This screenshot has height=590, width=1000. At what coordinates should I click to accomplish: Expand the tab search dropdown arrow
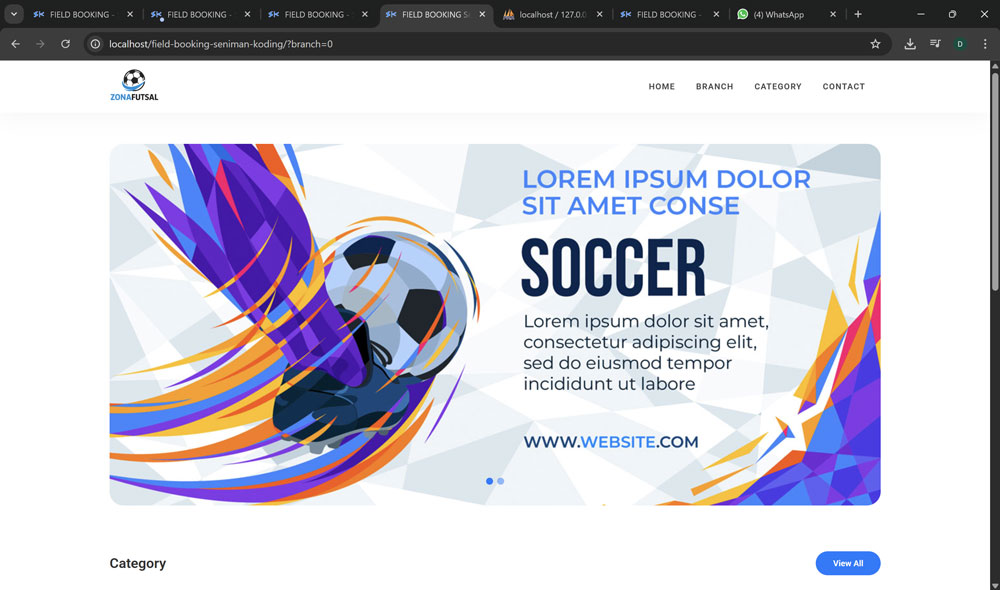[x=13, y=14]
